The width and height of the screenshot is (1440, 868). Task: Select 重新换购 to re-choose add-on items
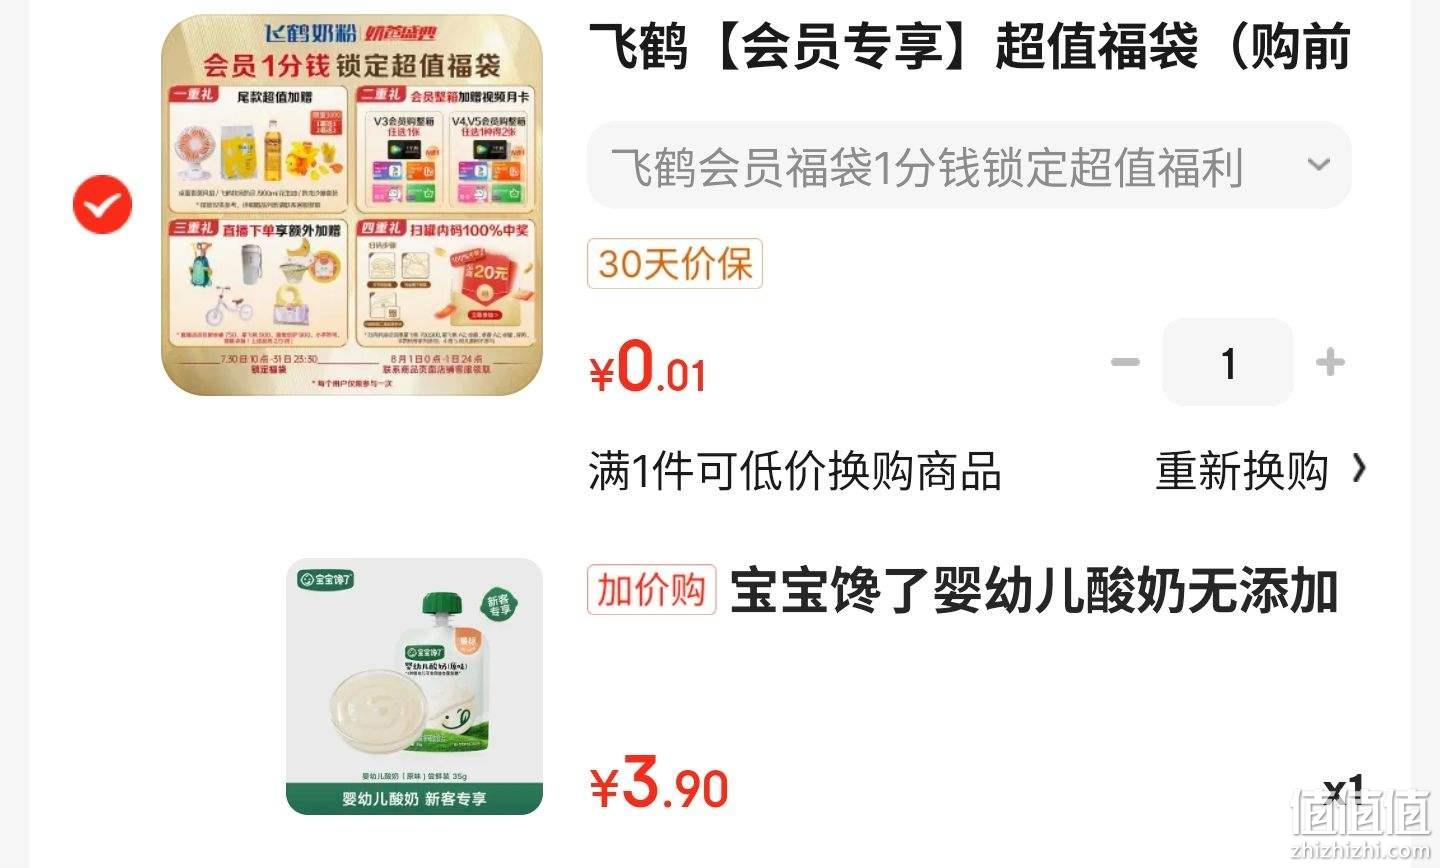tap(1242, 471)
